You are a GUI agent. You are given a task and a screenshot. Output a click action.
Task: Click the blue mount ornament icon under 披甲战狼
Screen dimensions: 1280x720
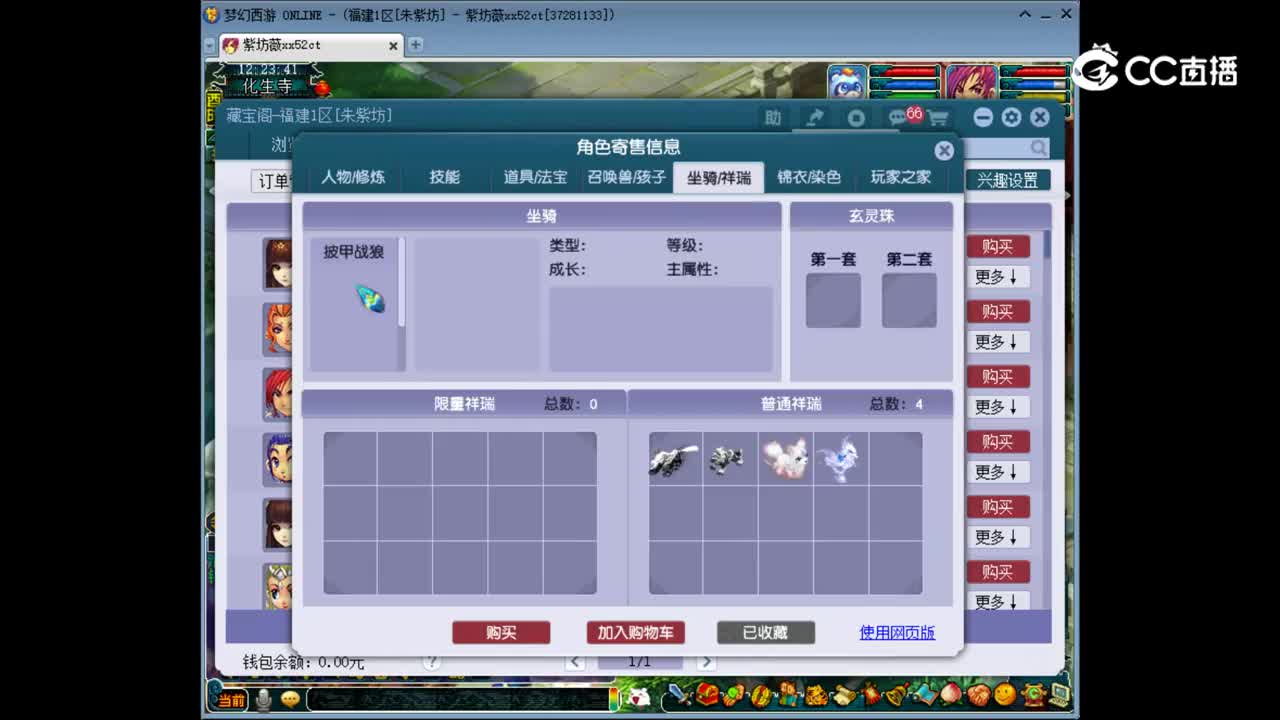tap(370, 298)
